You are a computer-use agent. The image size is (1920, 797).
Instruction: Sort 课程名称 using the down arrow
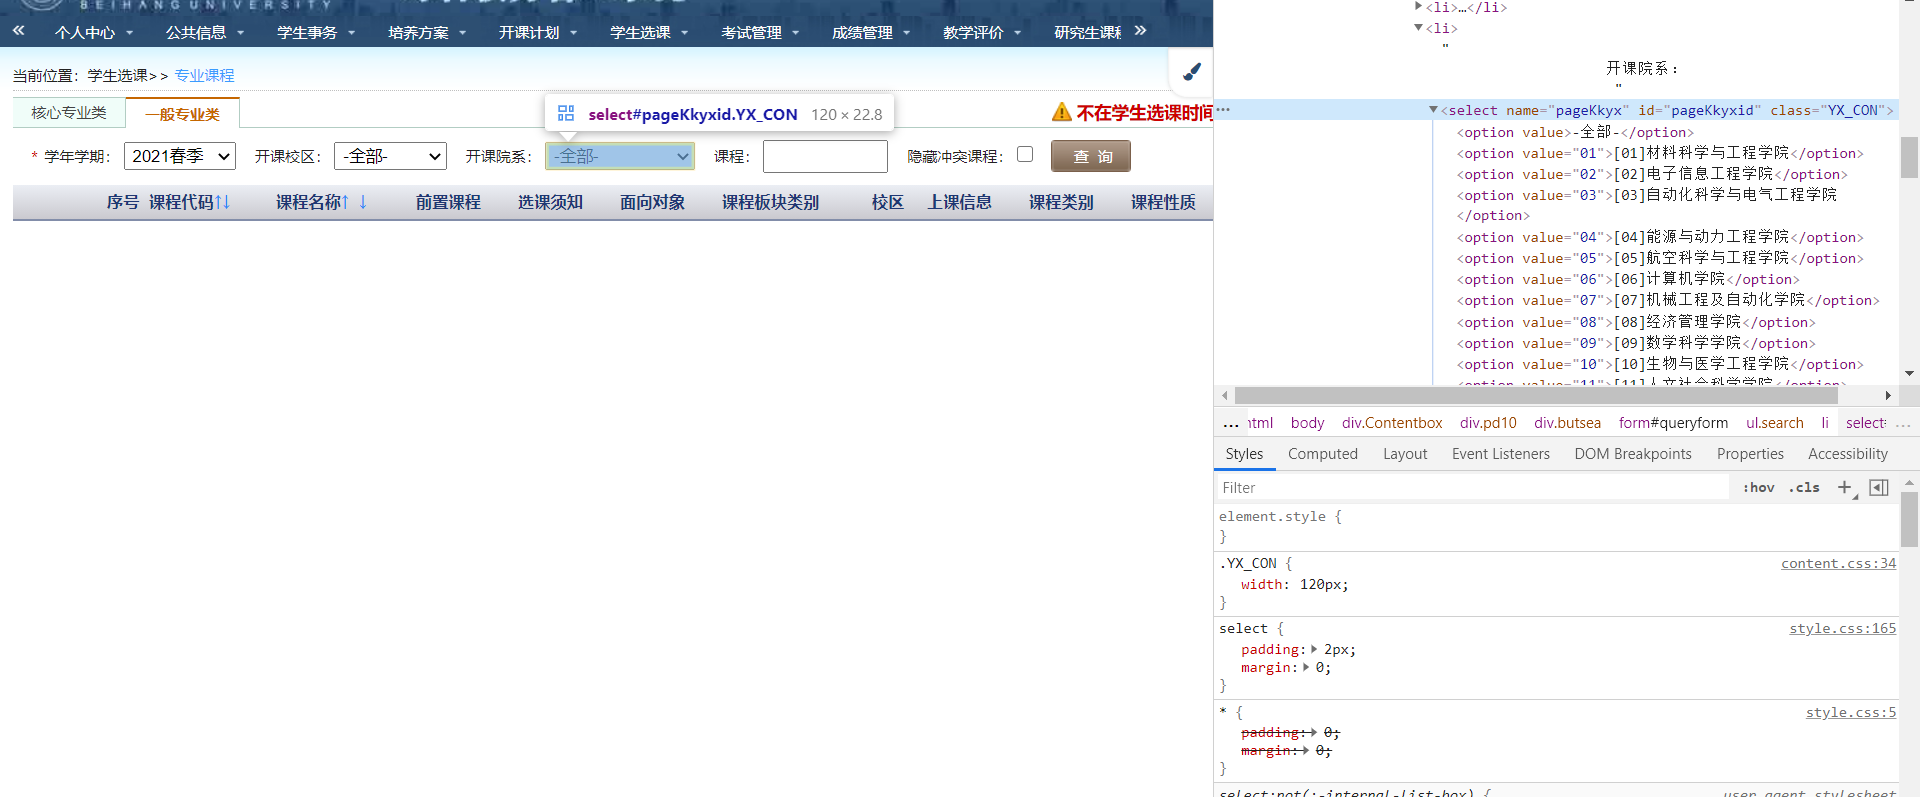pos(362,202)
